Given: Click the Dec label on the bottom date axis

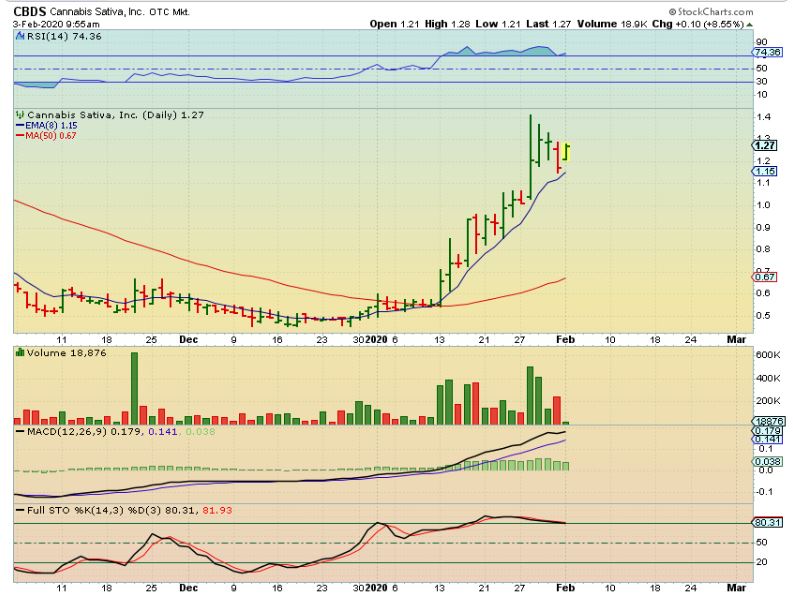Looking at the screenshot, I should (188, 587).
